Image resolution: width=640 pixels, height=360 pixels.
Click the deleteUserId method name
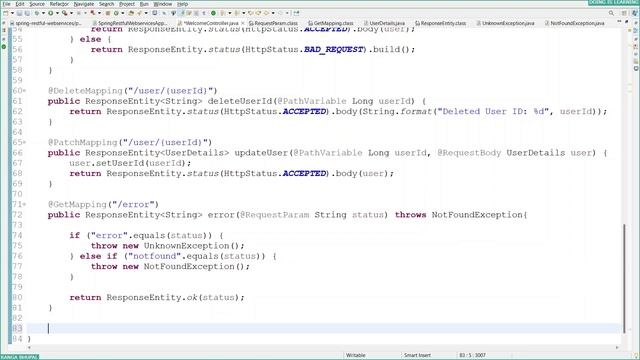(x=240, y=101)
